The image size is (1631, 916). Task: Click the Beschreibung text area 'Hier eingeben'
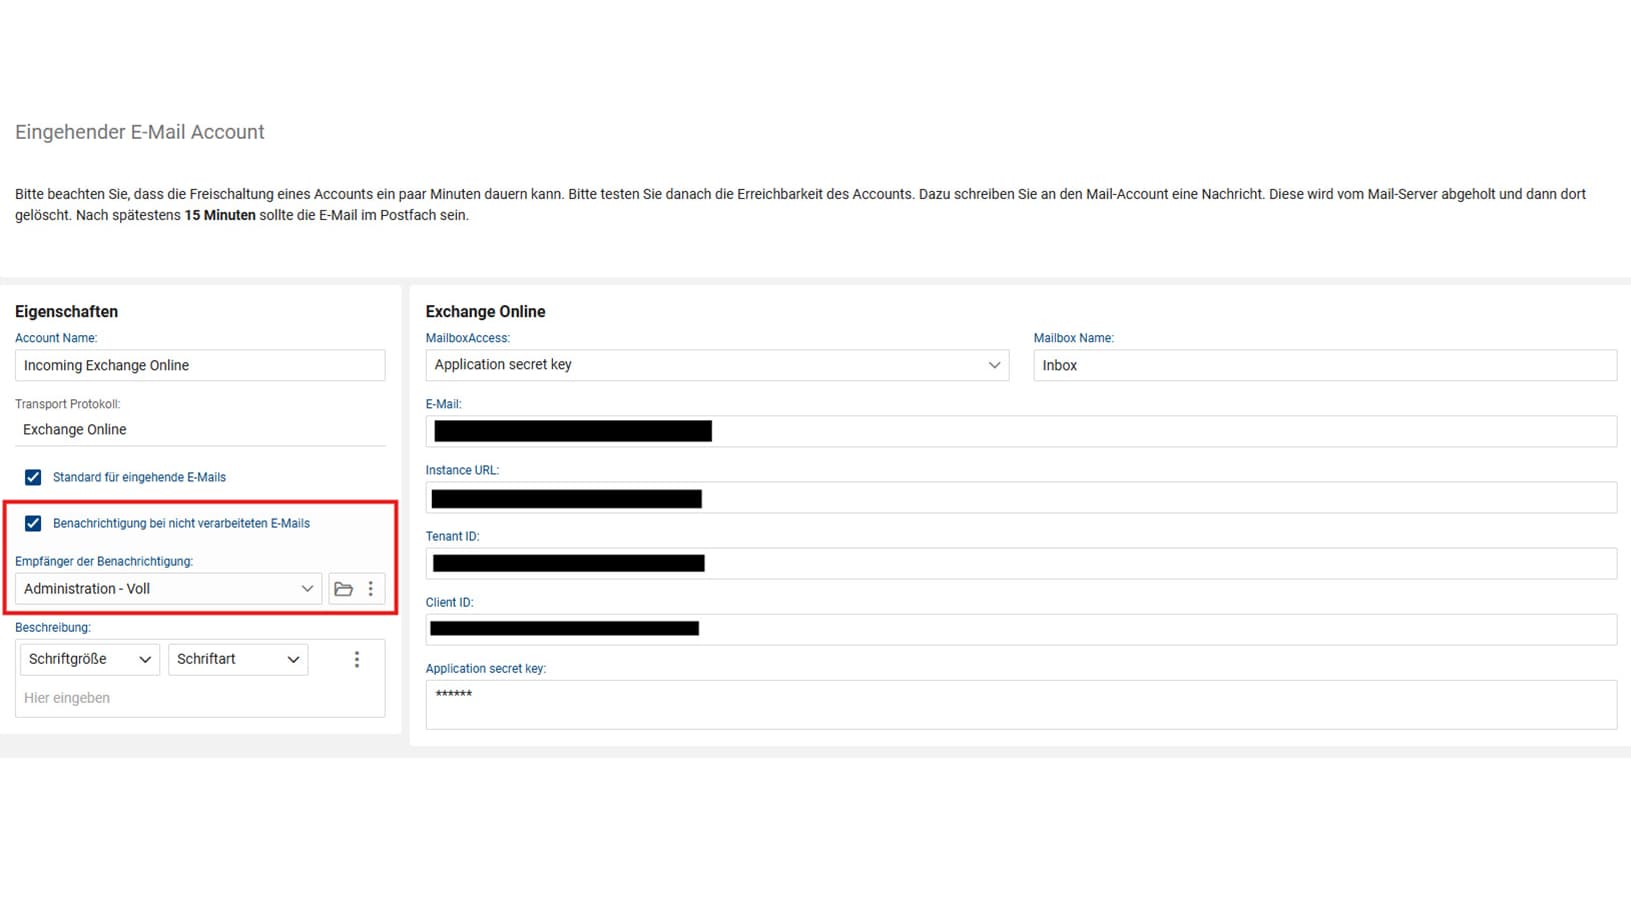pyautogui.click(x=200, y=698)
